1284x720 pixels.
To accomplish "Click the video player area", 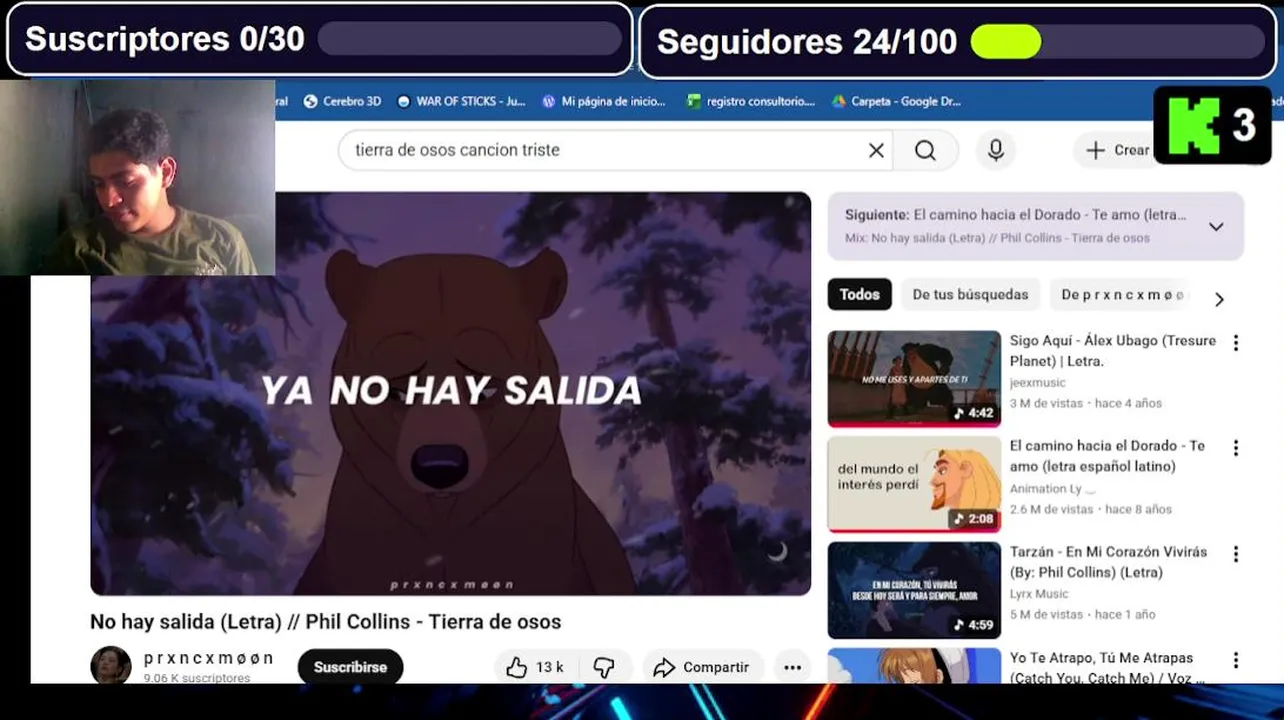I will pyautogui.click(x=450, y=394).
